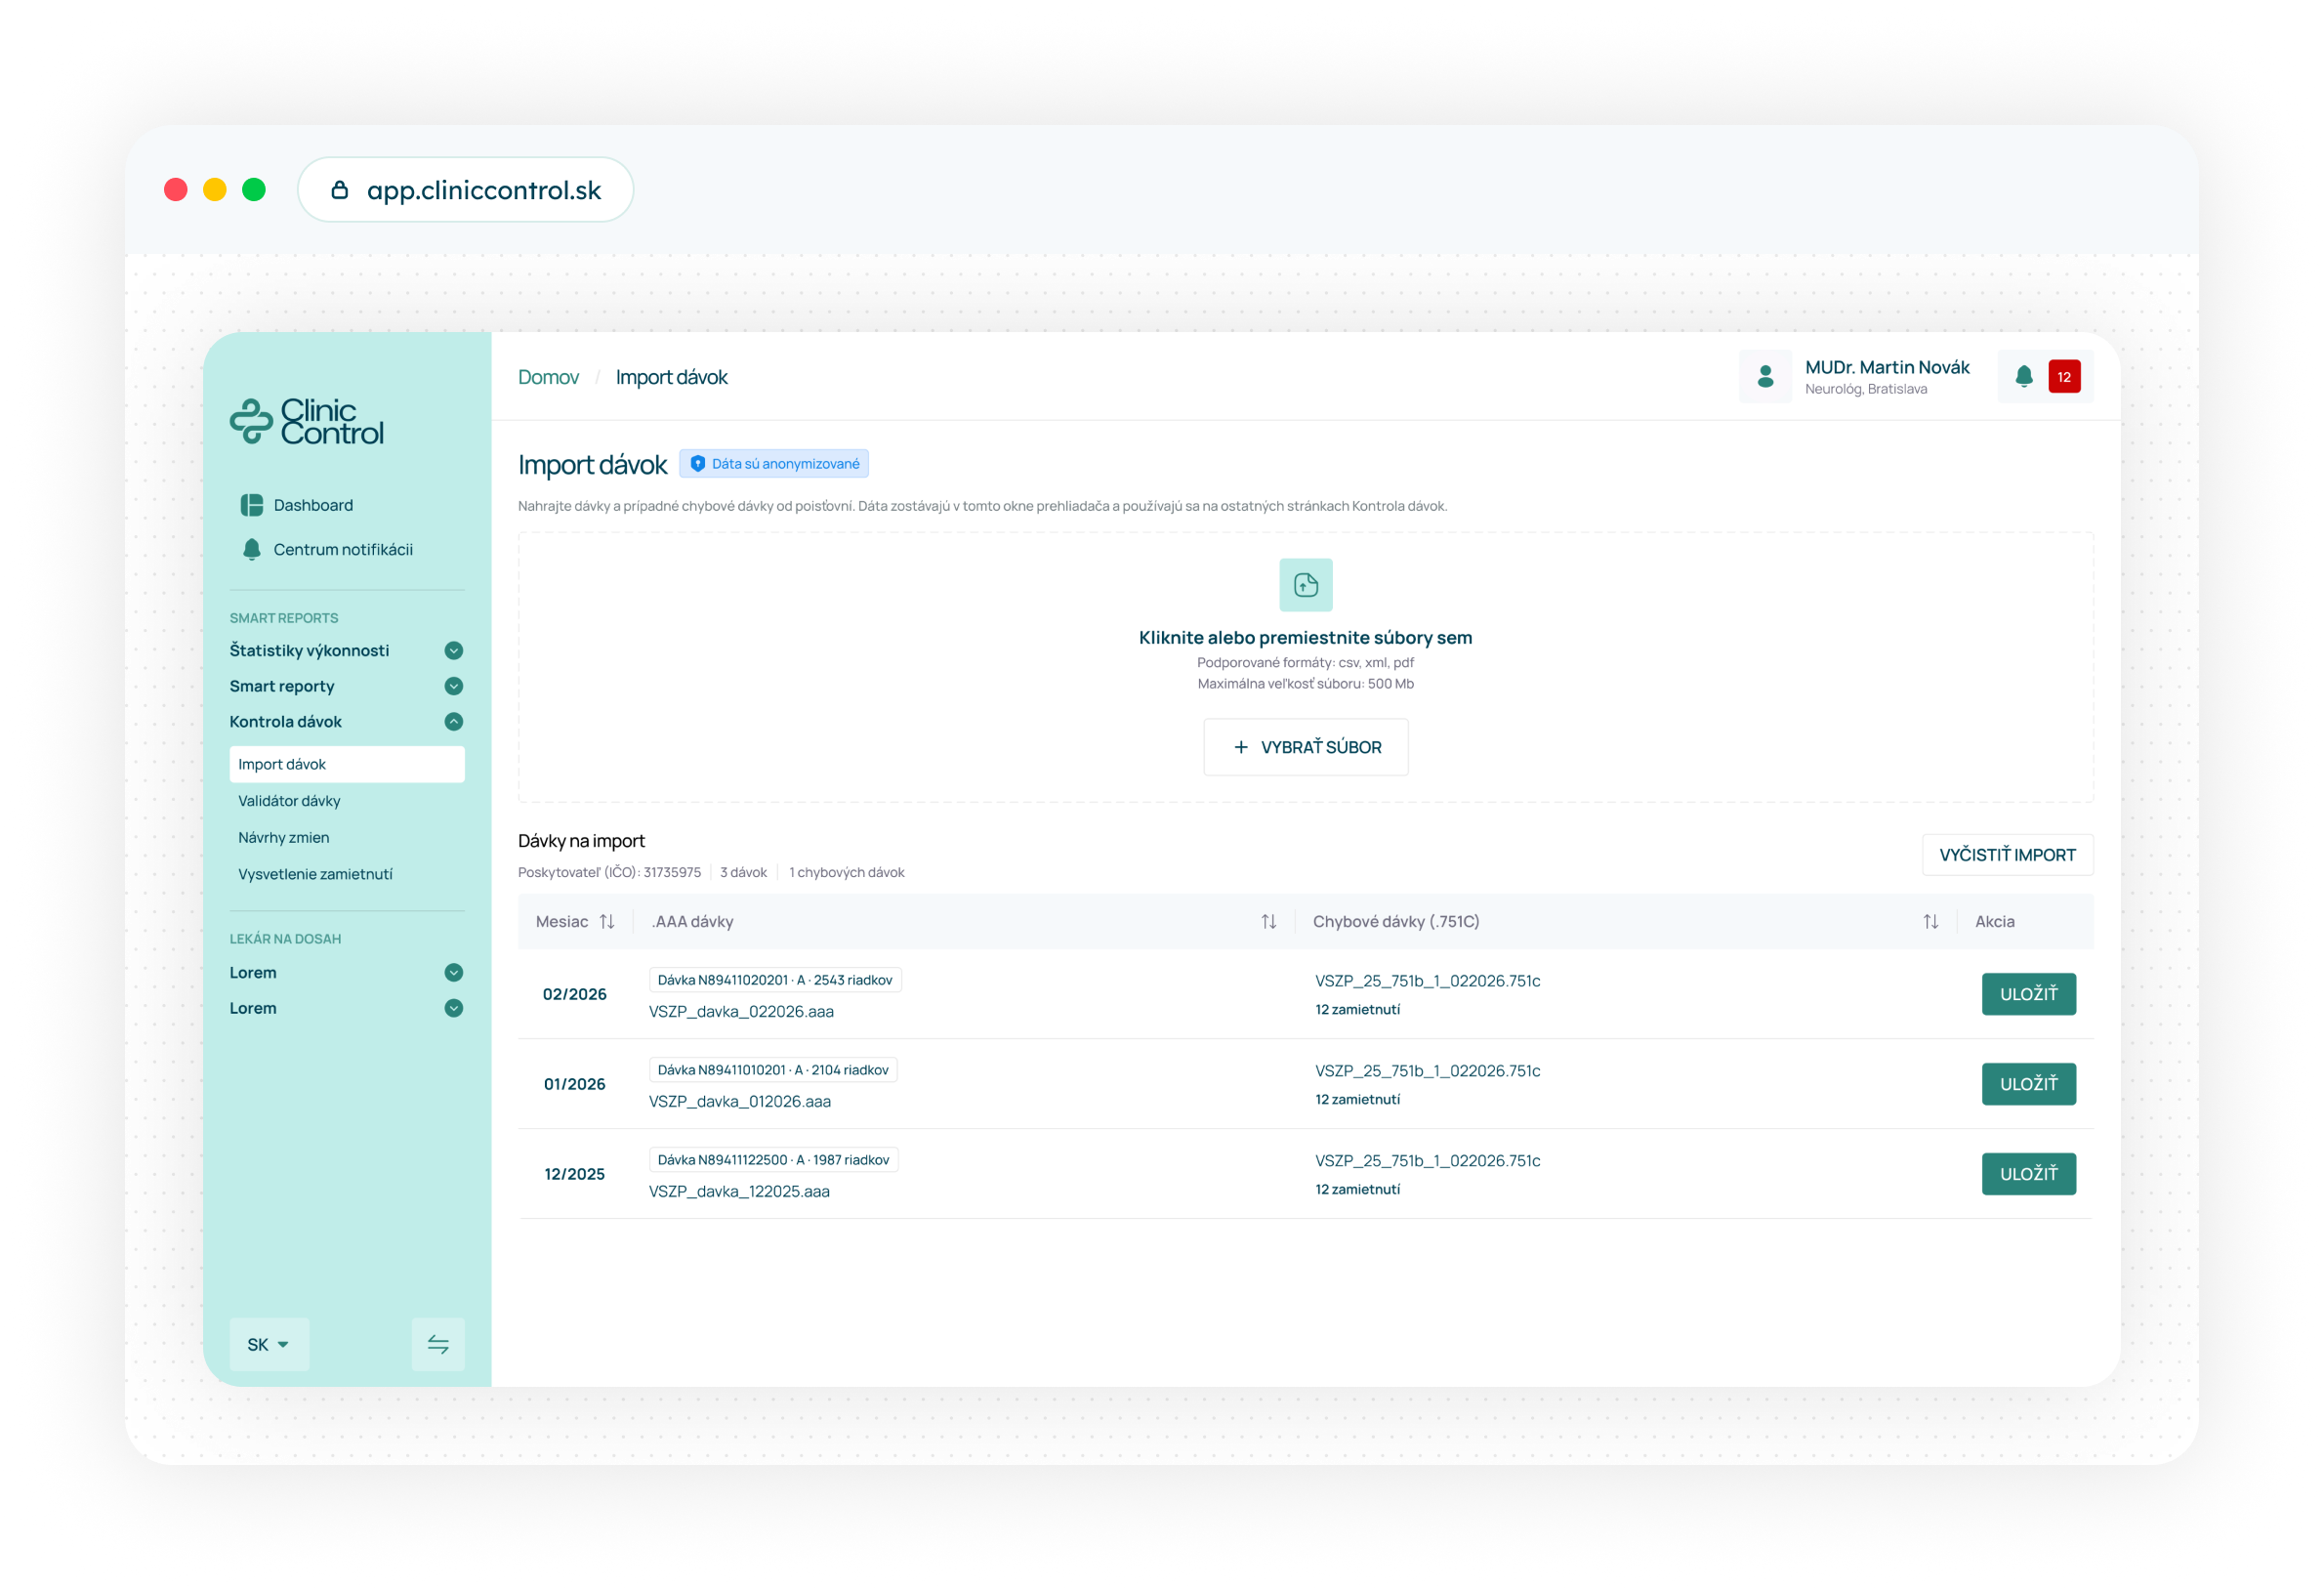This screenshot has height=1590, width=2324.
Task: Click the macOS yellow minimize dot
Action: coord(215,190)
